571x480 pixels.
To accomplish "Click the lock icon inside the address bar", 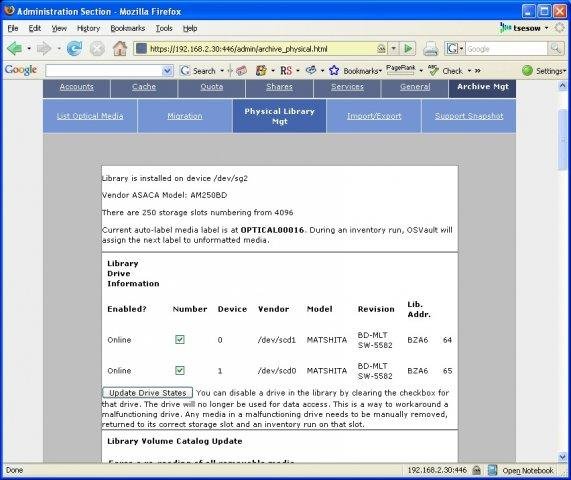I will tap(381, 48).
